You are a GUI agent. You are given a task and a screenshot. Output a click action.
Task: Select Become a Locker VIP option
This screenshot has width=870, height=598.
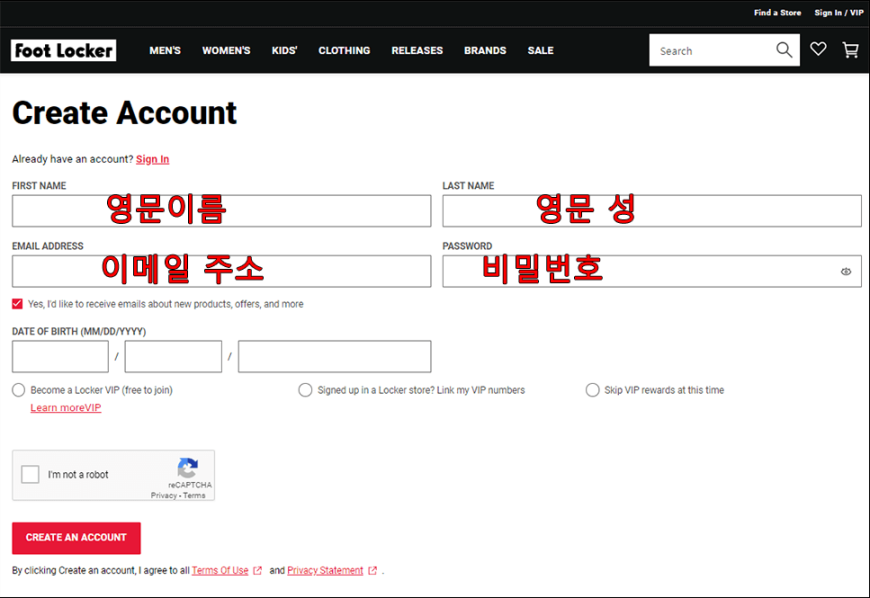coord(18,390)
